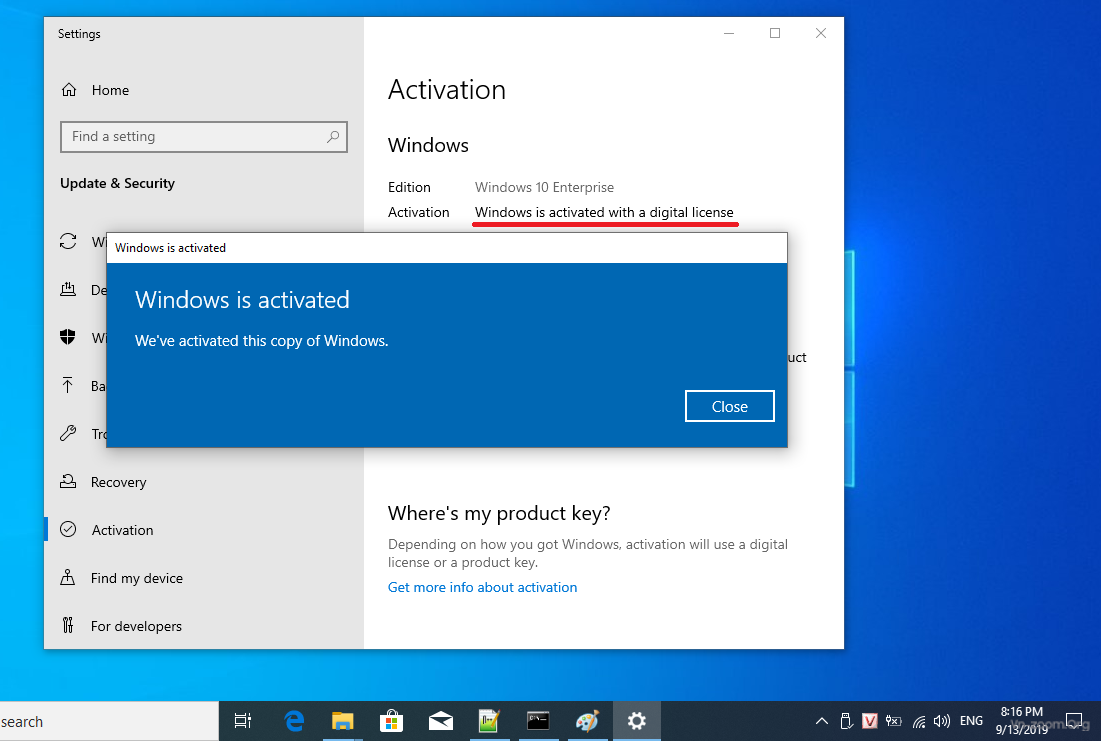Click the 'Windows' section heading under Activation
This screenshot has height=741, width=1101.
point(428,145)
